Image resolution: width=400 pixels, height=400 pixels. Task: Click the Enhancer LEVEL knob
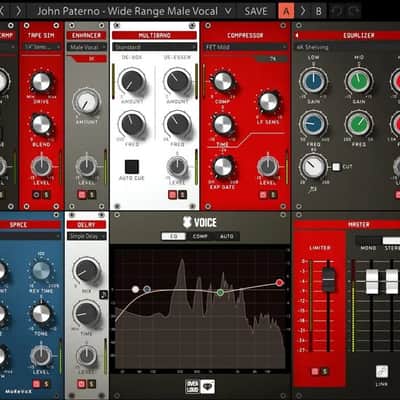tap(86, 166)
